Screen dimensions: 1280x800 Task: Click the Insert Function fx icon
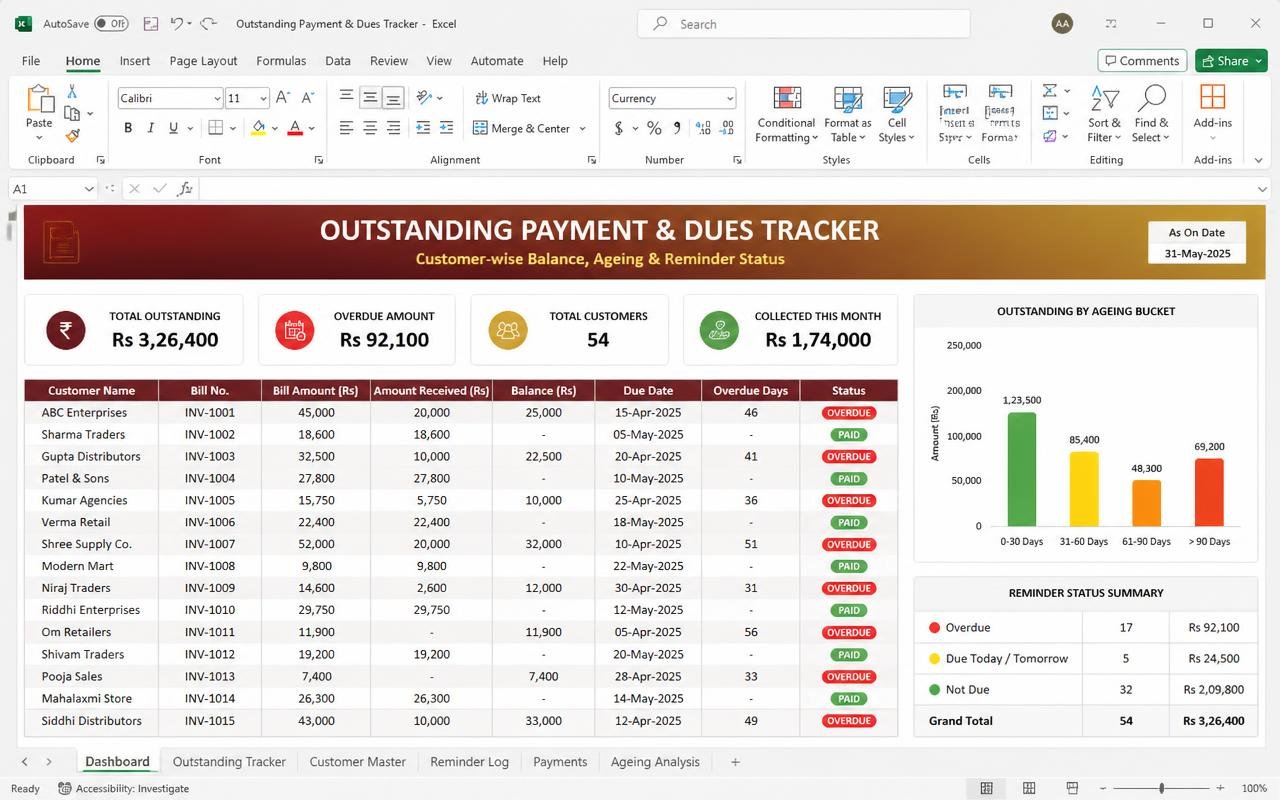click(x=185, y=188)
